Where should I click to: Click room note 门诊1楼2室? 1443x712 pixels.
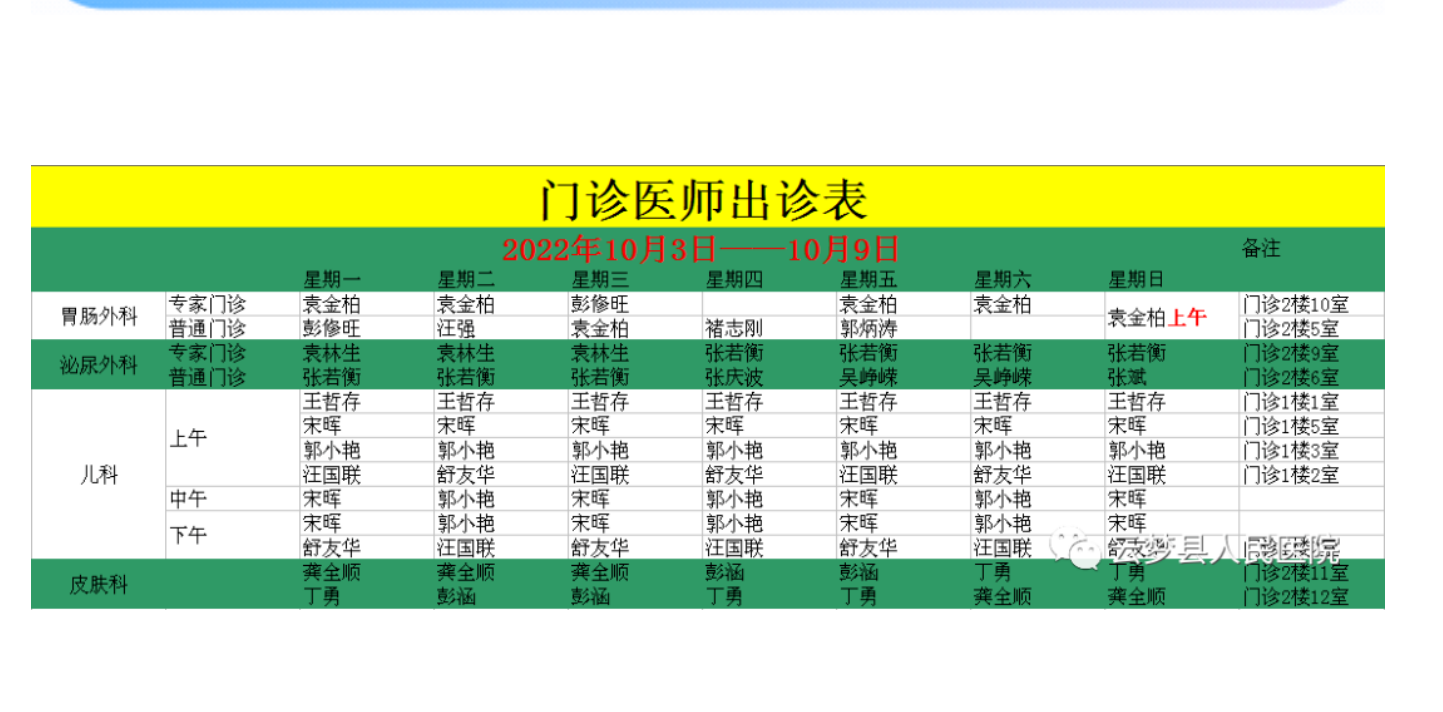point(1291,475)
